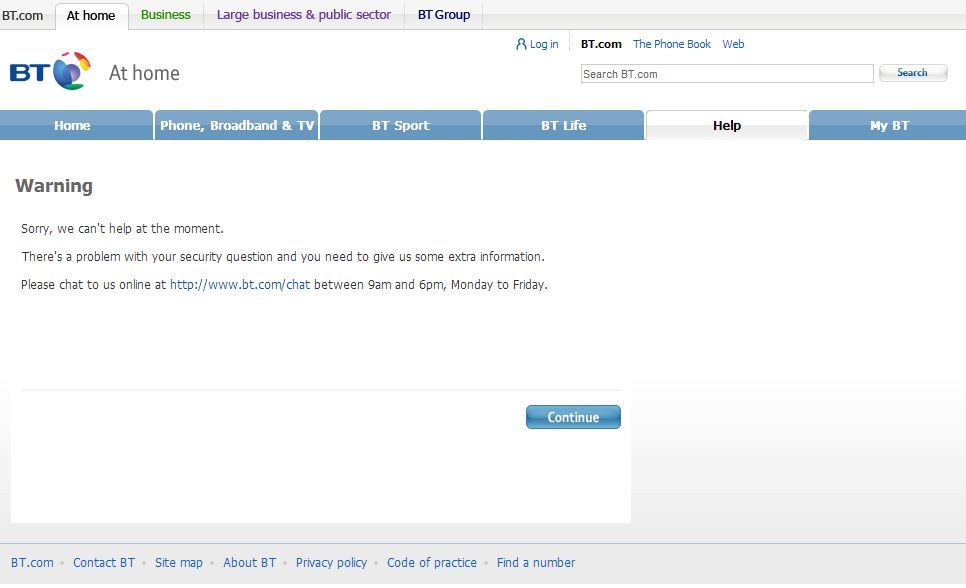The width and height of the screenshot is (966, 588).
Task: Select the At home top tab
Action: click(x=91, y=15)
